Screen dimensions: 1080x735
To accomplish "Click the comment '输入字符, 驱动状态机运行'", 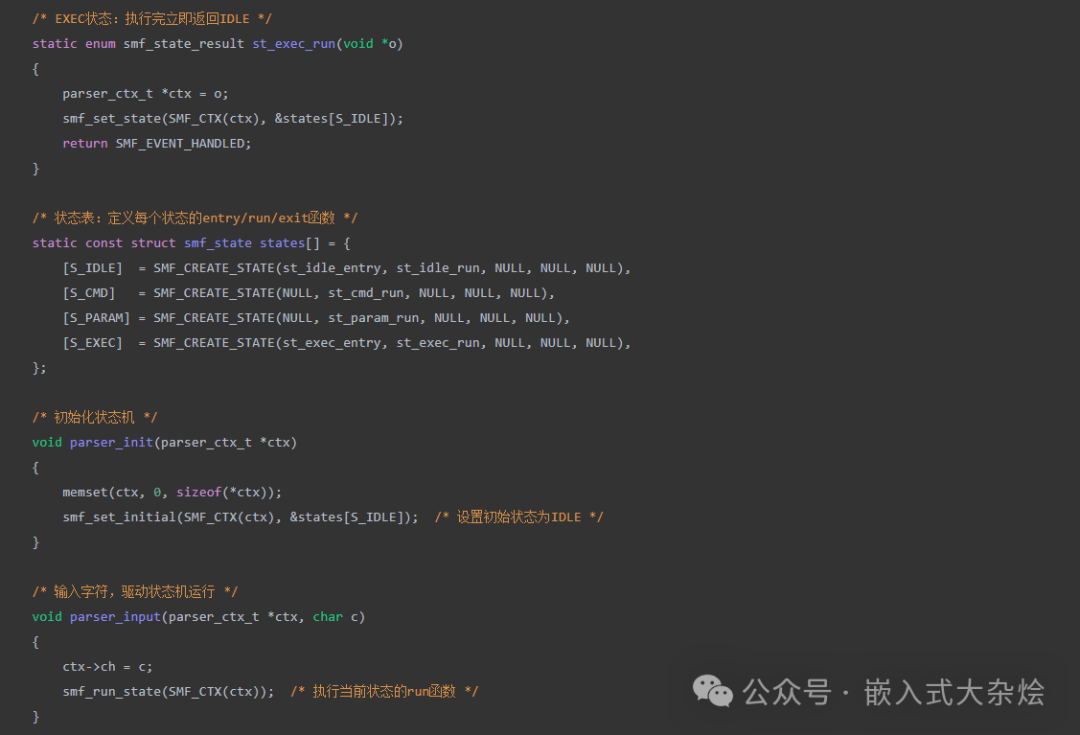I will pos(135,591).
